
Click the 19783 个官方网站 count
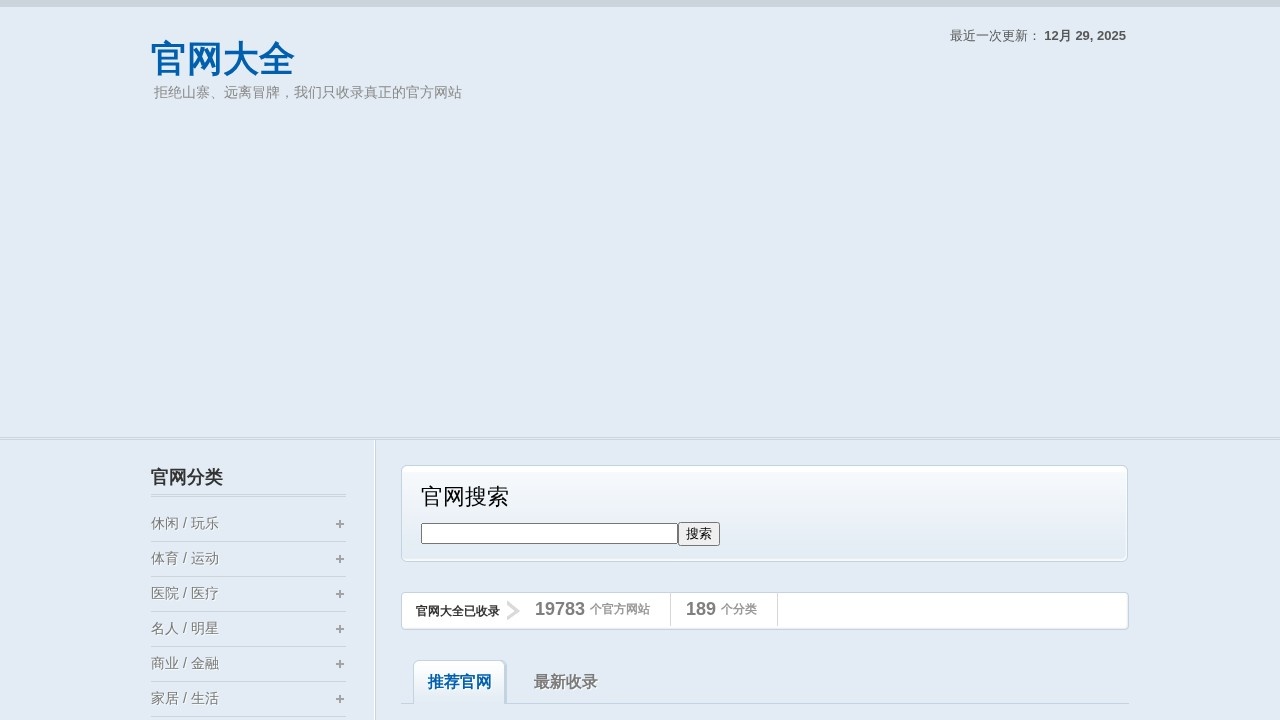click(591, 609)
